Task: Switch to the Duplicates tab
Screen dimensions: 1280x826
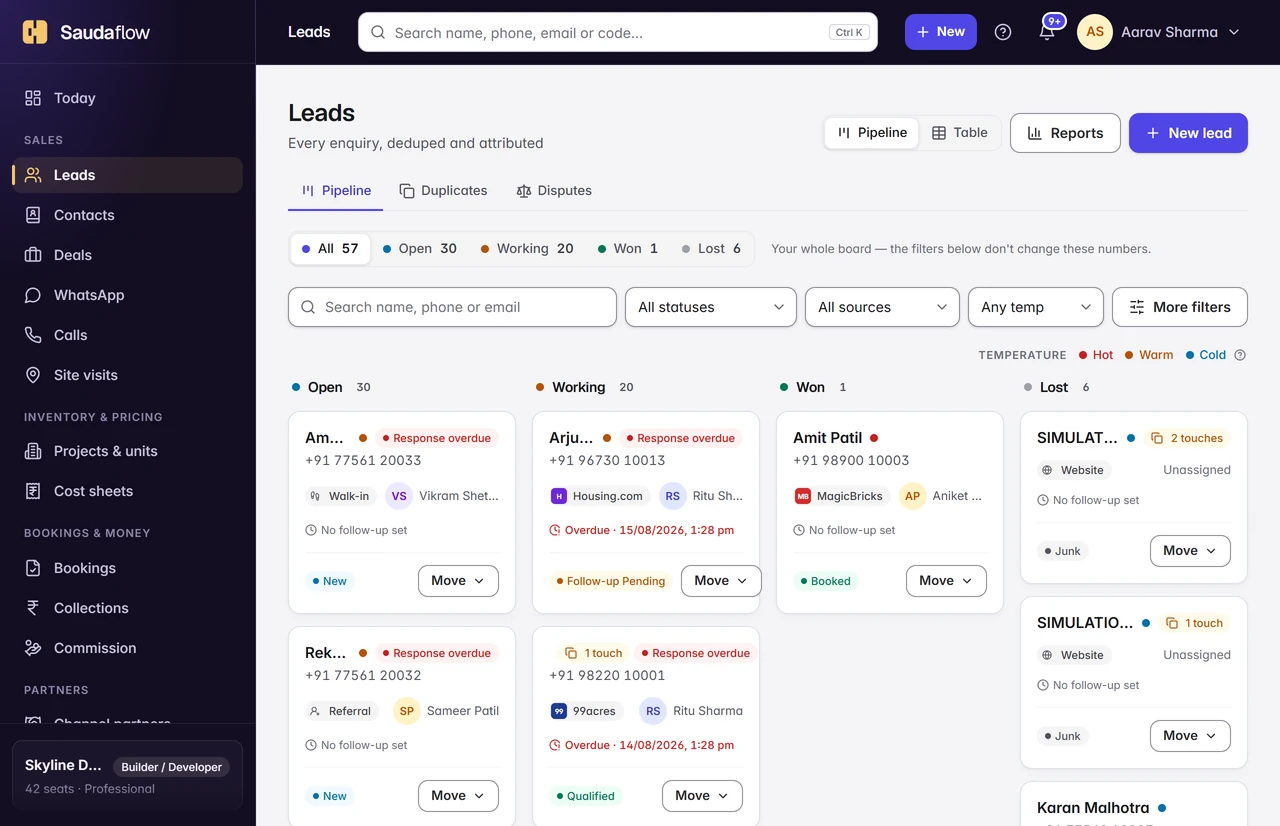Action: (x=443, y=191)
